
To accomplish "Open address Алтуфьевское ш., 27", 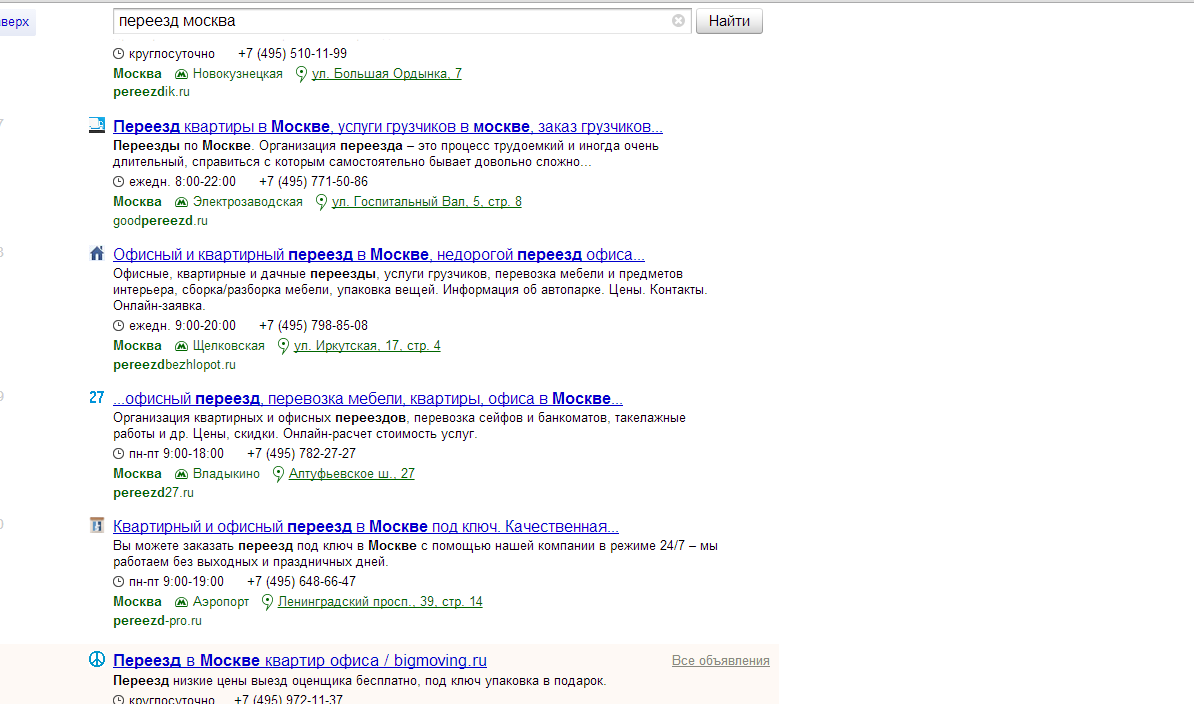I will click(352, 473).
